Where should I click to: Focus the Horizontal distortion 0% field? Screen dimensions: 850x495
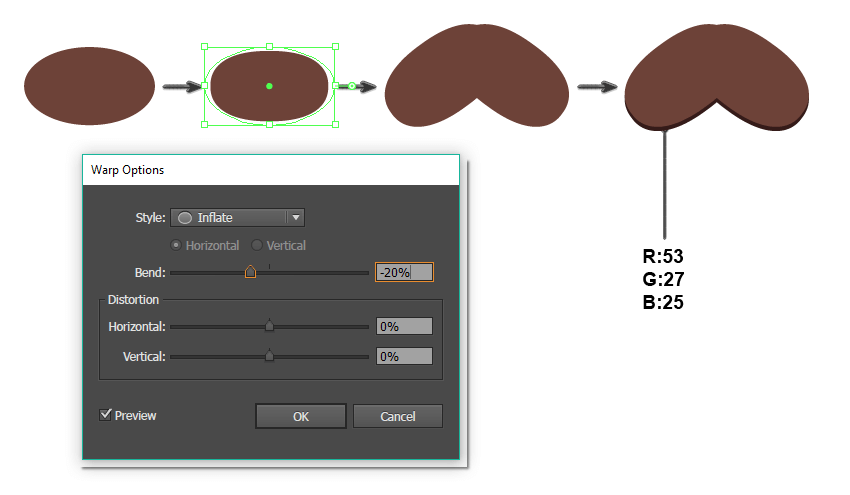click(404, 326)
